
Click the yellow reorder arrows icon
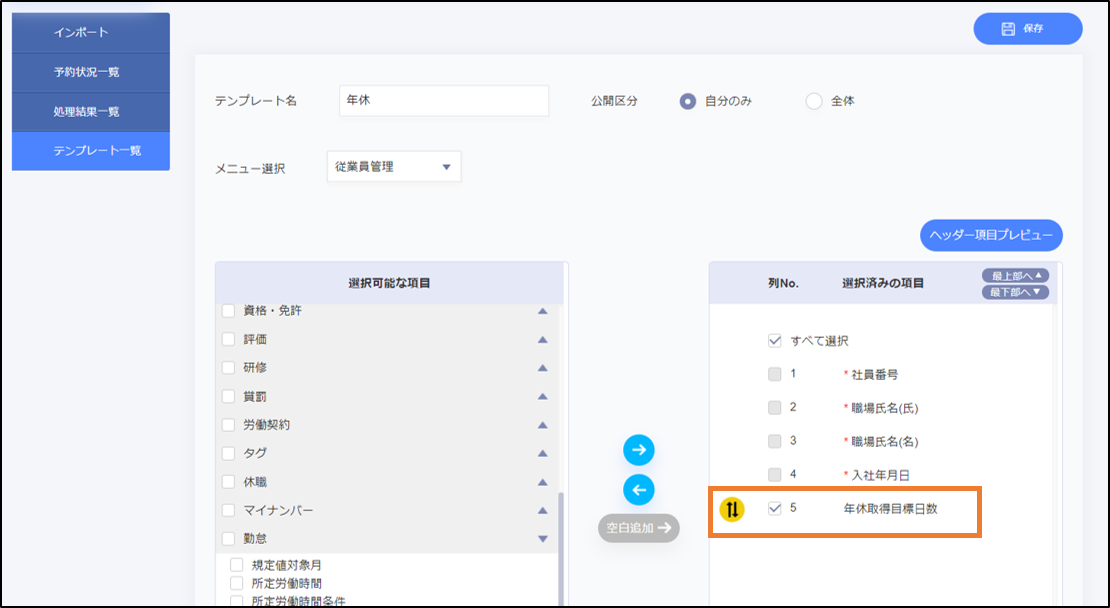(732, 510)
